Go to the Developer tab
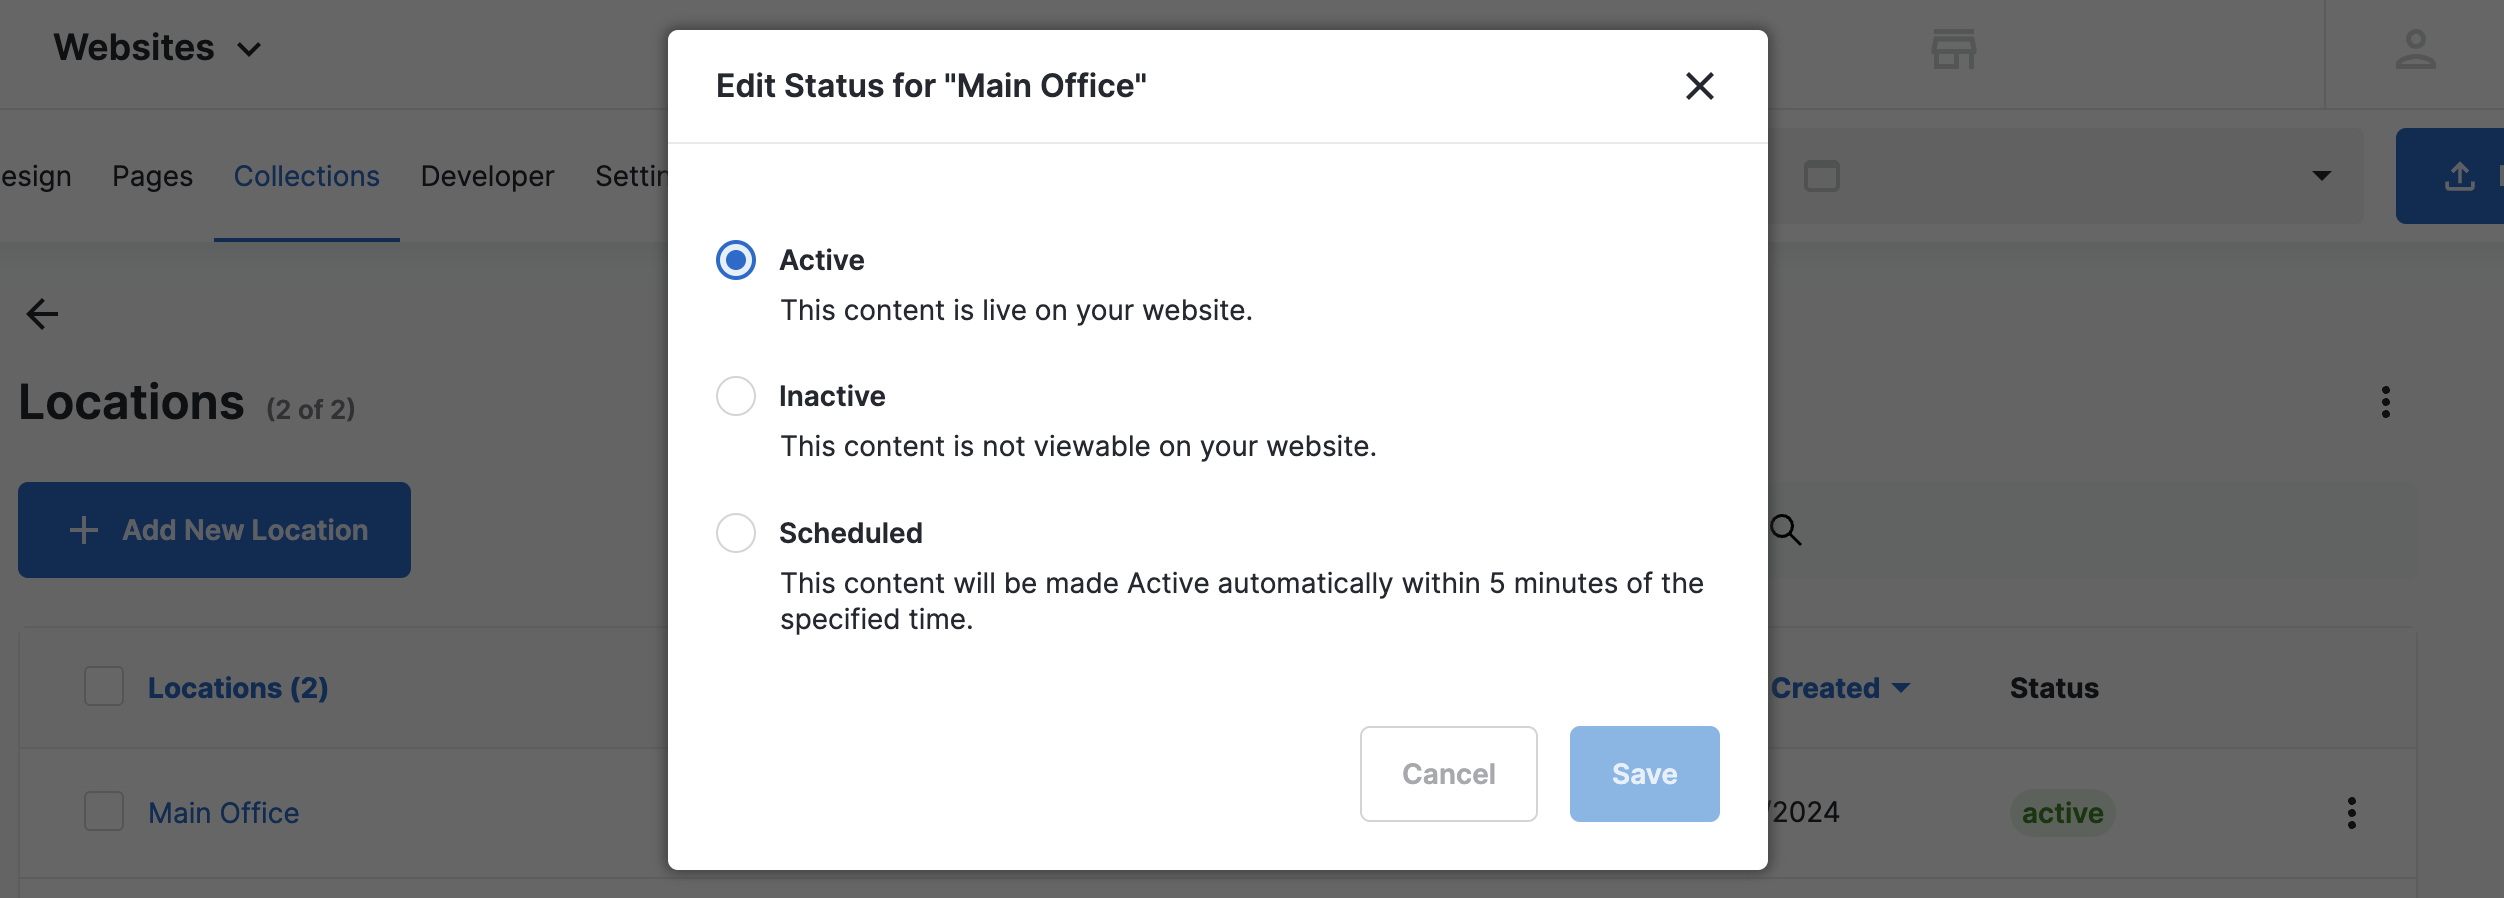The width and height of the screenshot is (2504, 898). click(x=487, y=176)
